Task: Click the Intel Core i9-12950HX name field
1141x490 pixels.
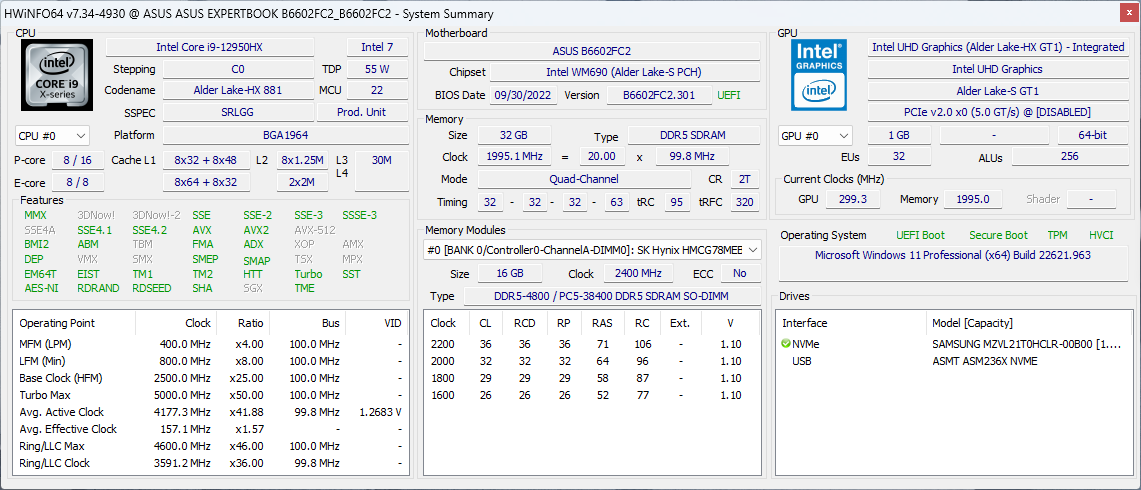Action: pos(210,47)
